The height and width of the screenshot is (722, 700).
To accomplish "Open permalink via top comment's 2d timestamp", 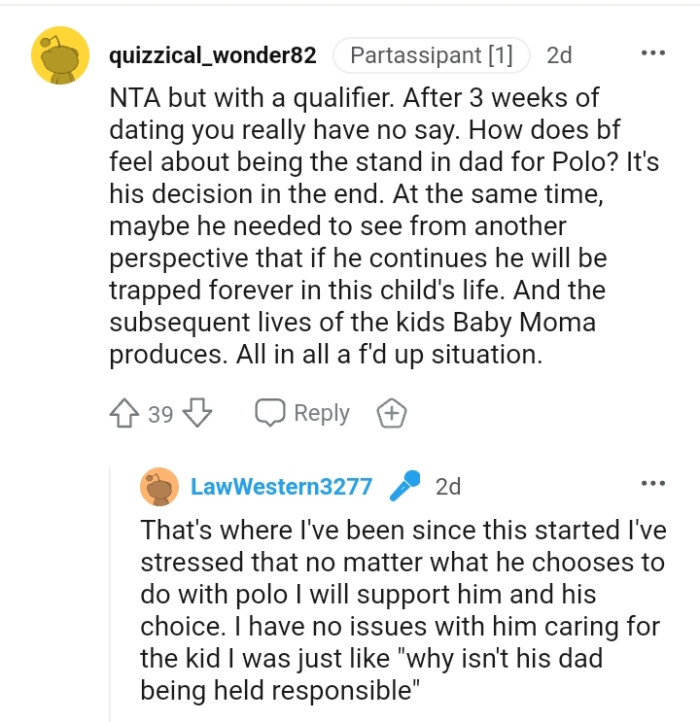I will 559,56.
